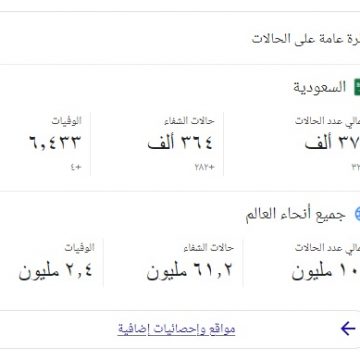Click the +٢٨٢ daily recoveries change
This screenshot has height=360, width=360.
pyautogui.click(x=204, y=167)
